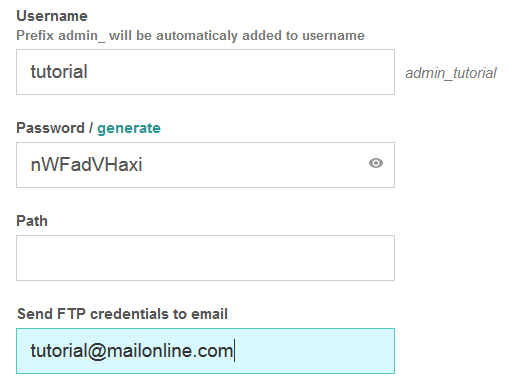Screen dimensions: 523x383
Task: Click the word Prefix in the username hint
Action: 35,35
